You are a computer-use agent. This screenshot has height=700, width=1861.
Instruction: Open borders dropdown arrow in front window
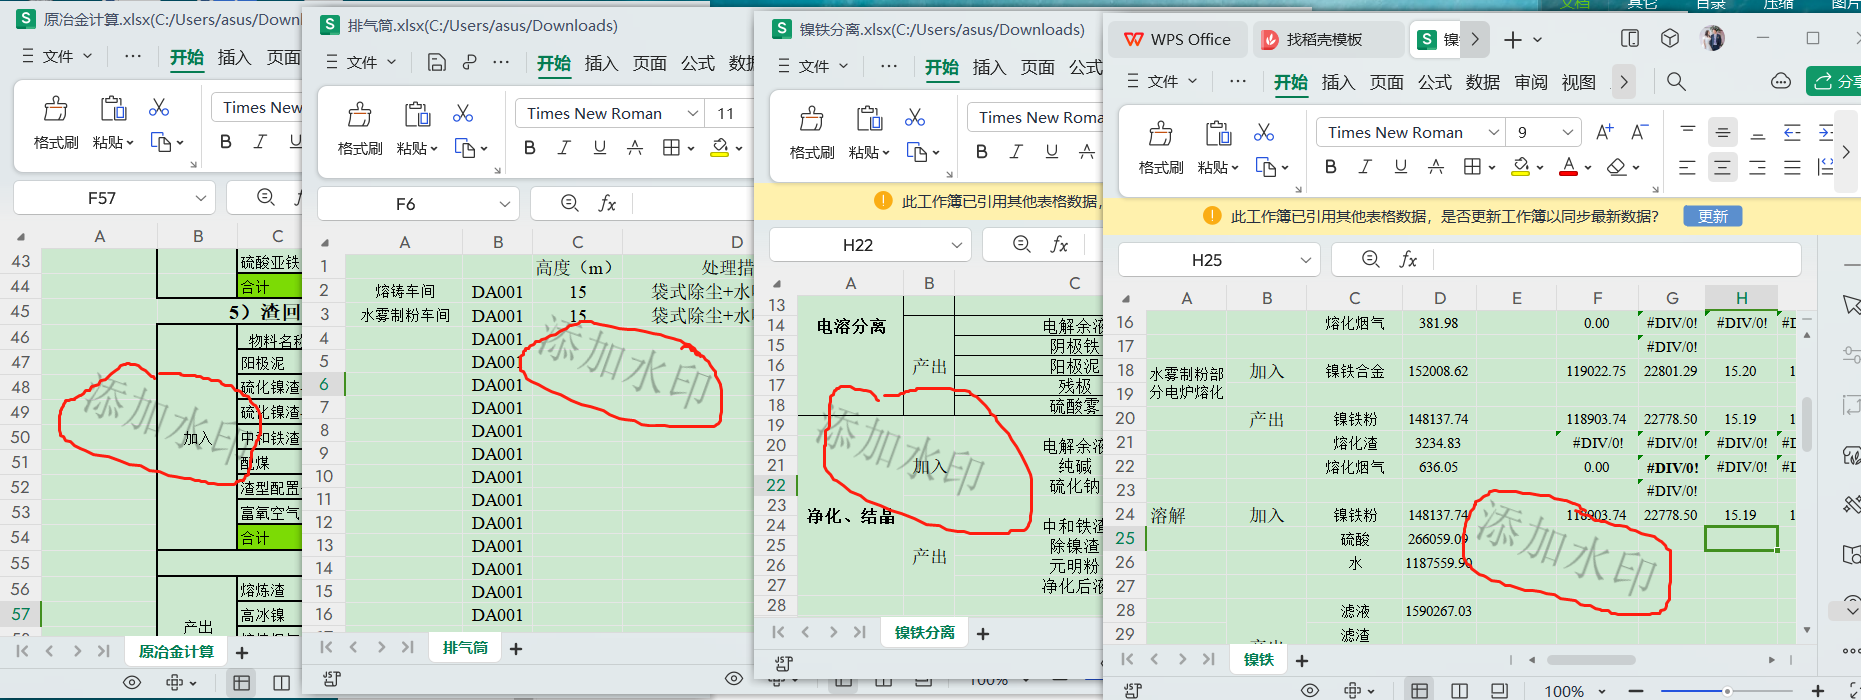coord(1491,168)
